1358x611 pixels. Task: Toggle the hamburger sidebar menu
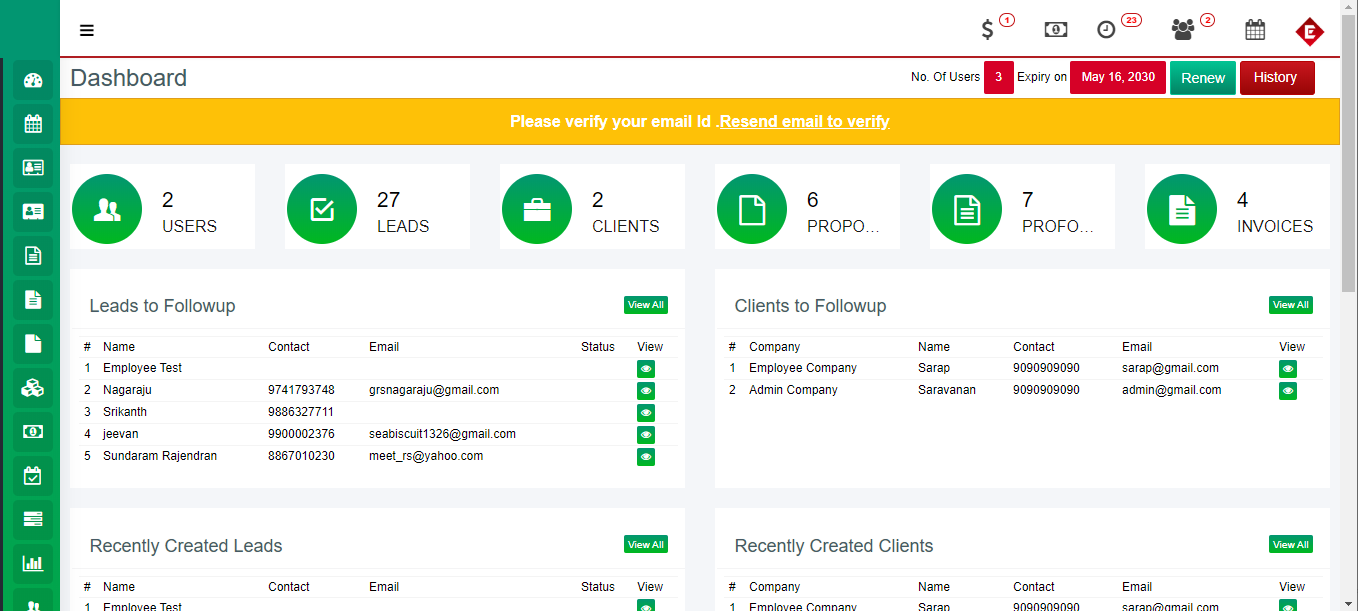(x=87, y=30)
